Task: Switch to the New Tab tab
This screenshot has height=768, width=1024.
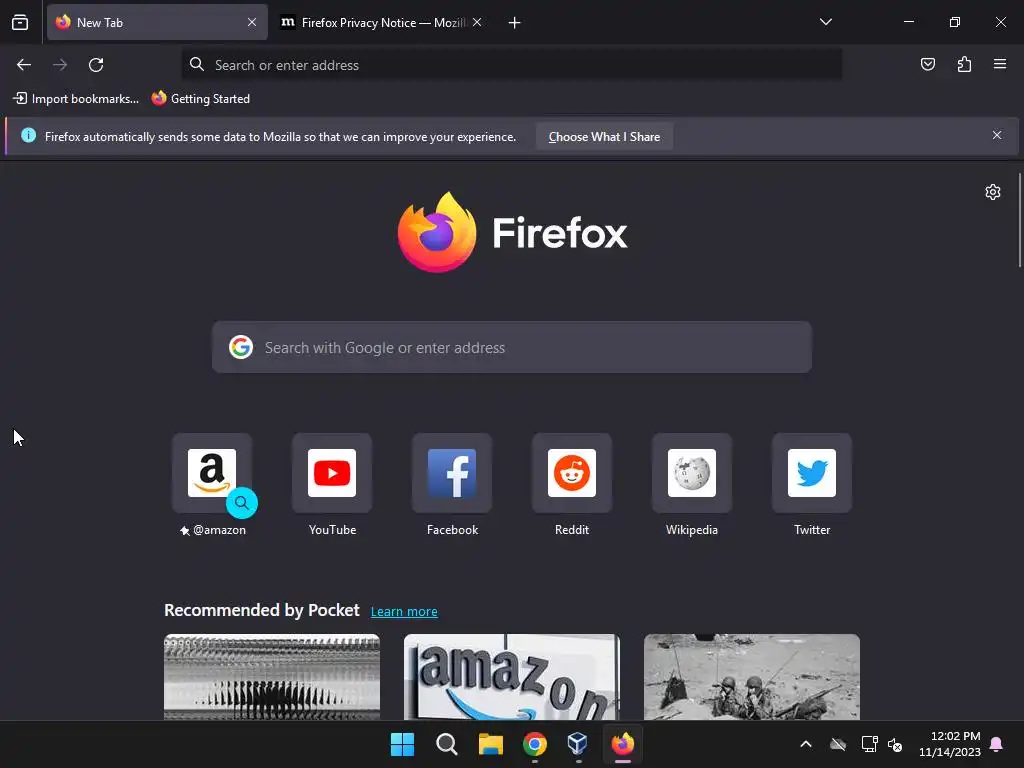Action: coord(157,22)
